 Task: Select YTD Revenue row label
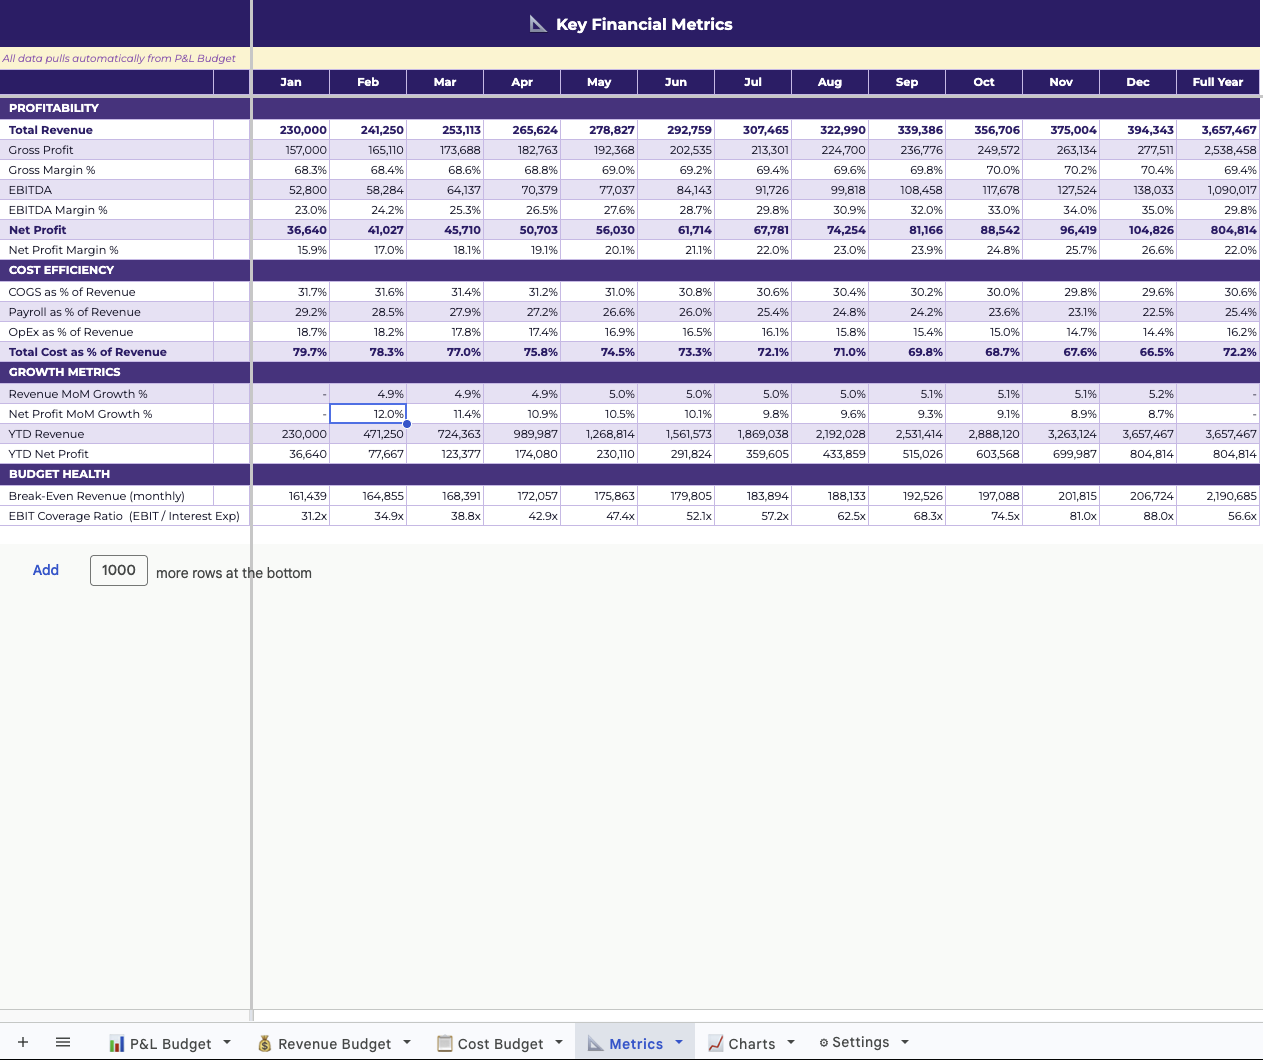pos(46,434)
